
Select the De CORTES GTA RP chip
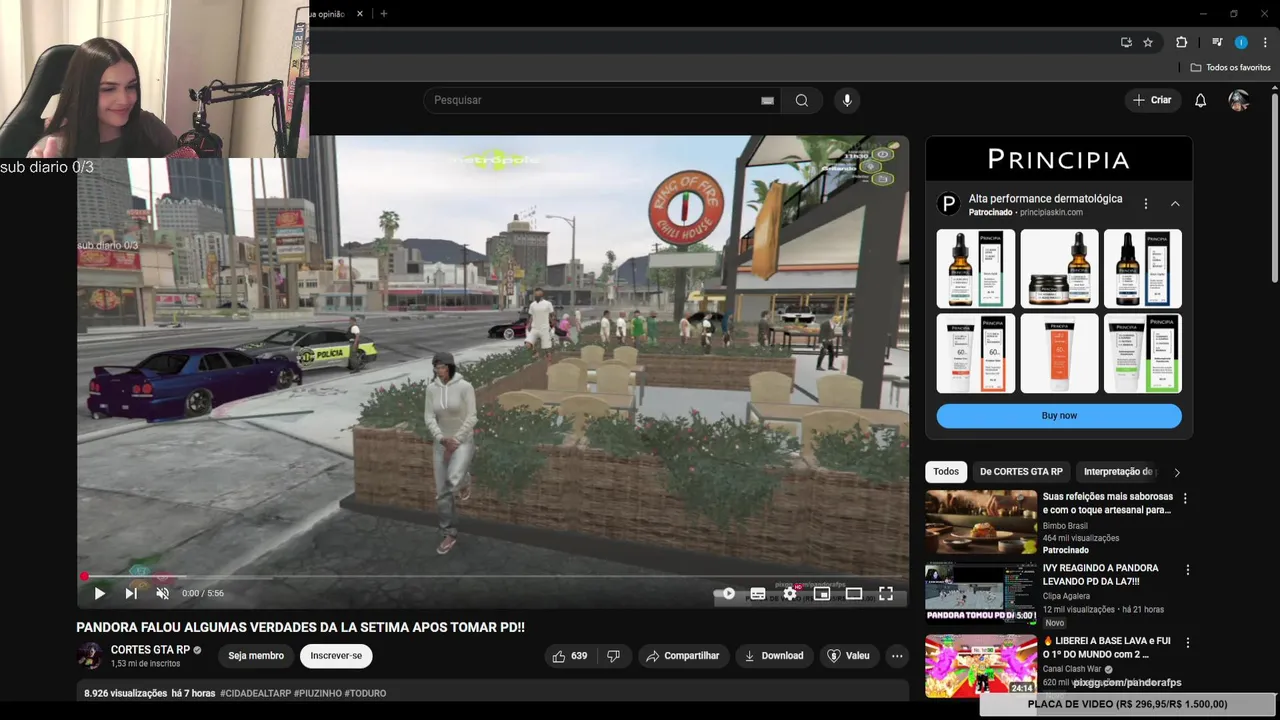[x=1021, y=472]
